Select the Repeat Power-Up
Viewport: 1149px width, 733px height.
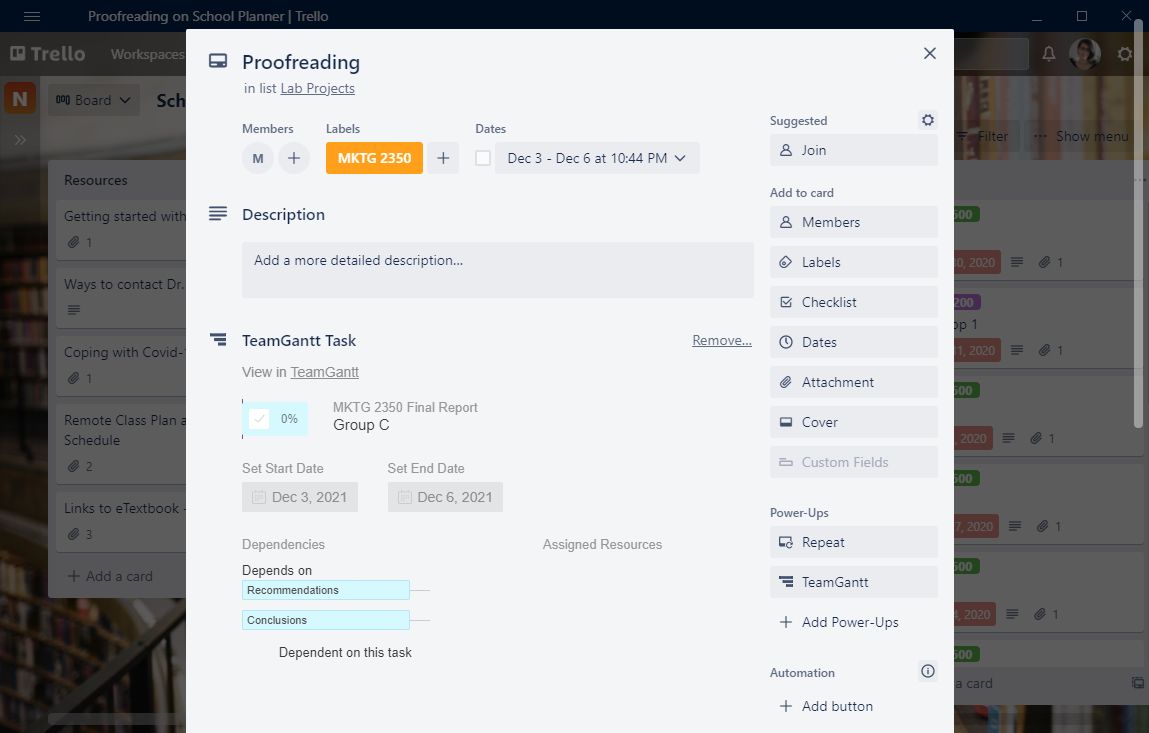click(x=853, y=541)
